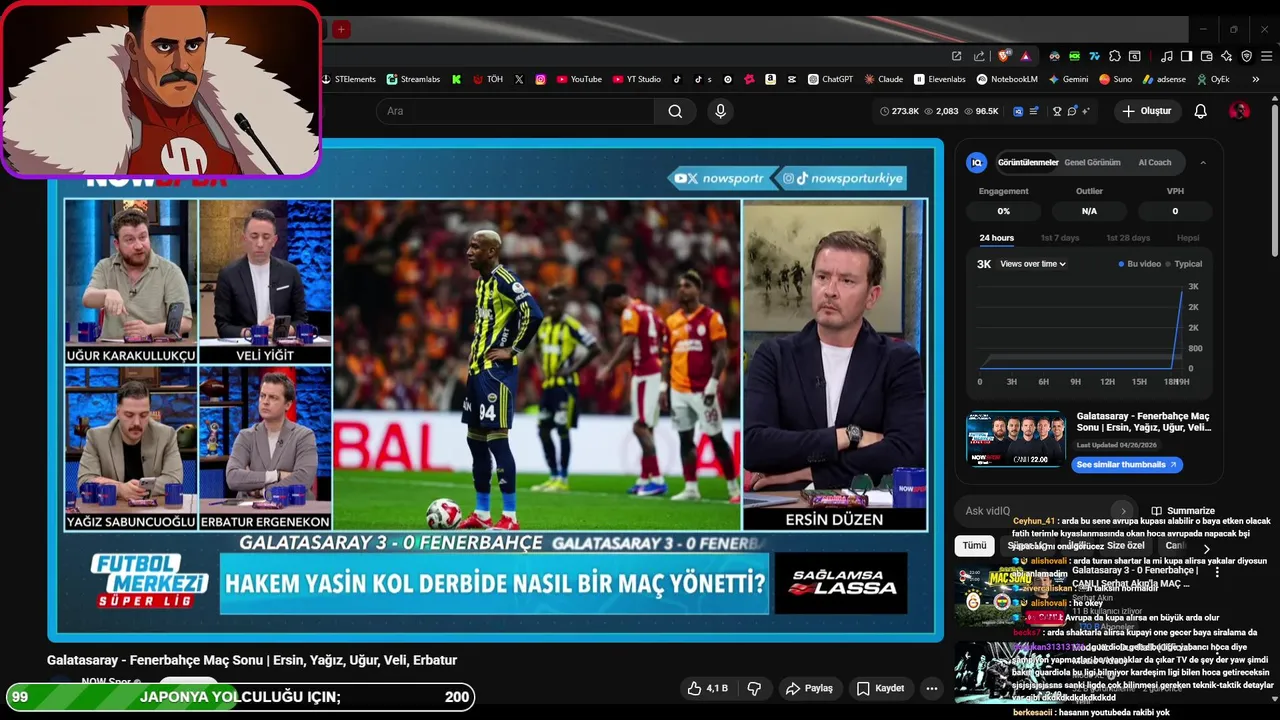Open the X (Twitter) bookmark icon
Viewport: 1280px width, 720px height.
pyautogui.click(x=519, y=79)
